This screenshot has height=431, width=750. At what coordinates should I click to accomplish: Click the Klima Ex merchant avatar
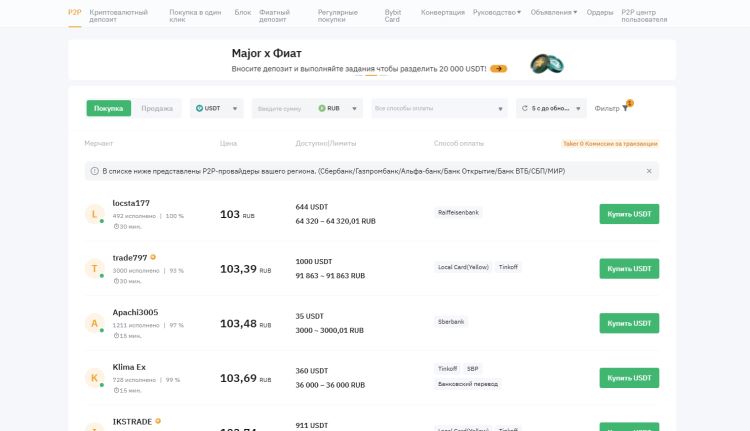click(94, 378)
